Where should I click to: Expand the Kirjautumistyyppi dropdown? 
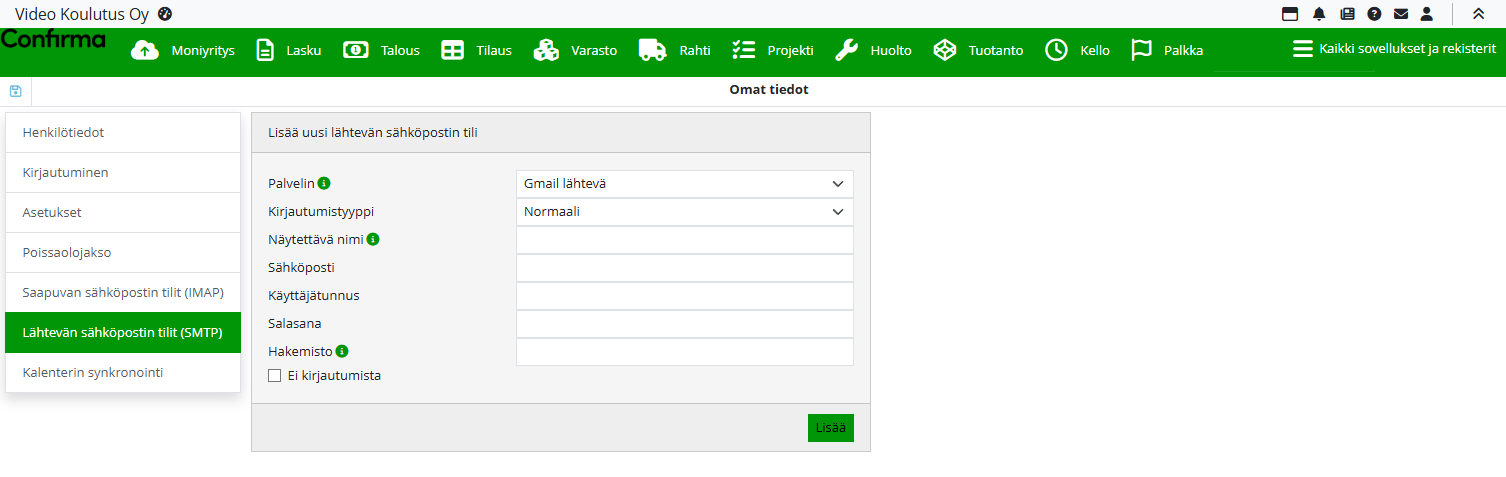tap(684, 212)
